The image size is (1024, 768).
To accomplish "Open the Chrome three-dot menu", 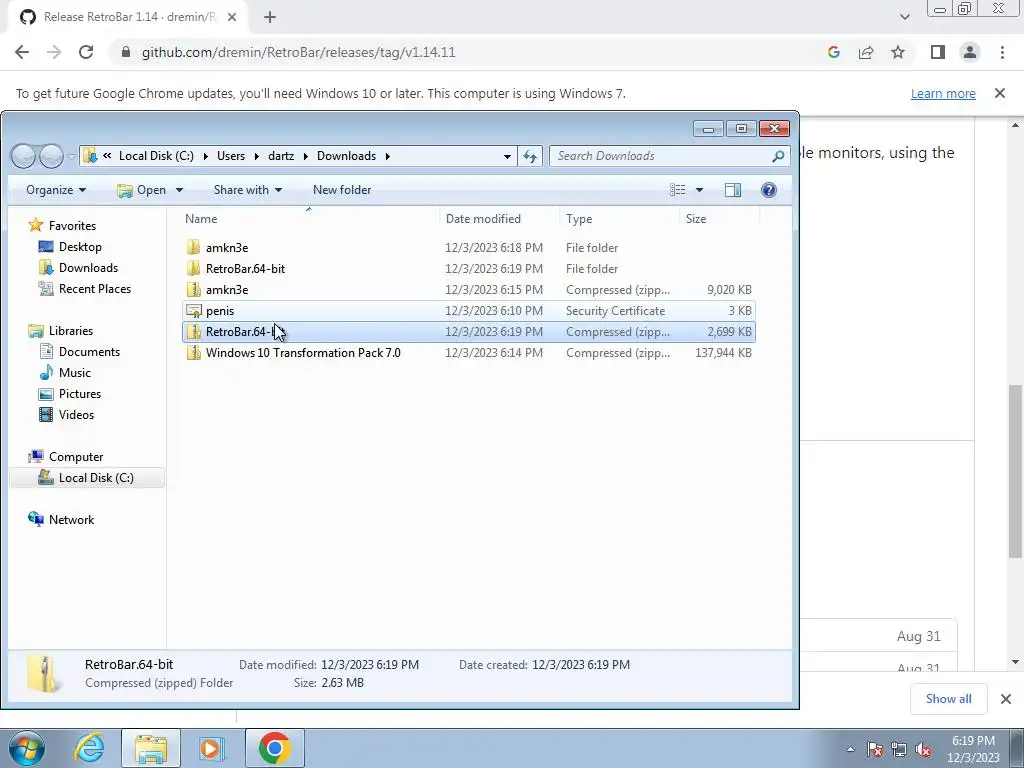I will (1002, 52).
